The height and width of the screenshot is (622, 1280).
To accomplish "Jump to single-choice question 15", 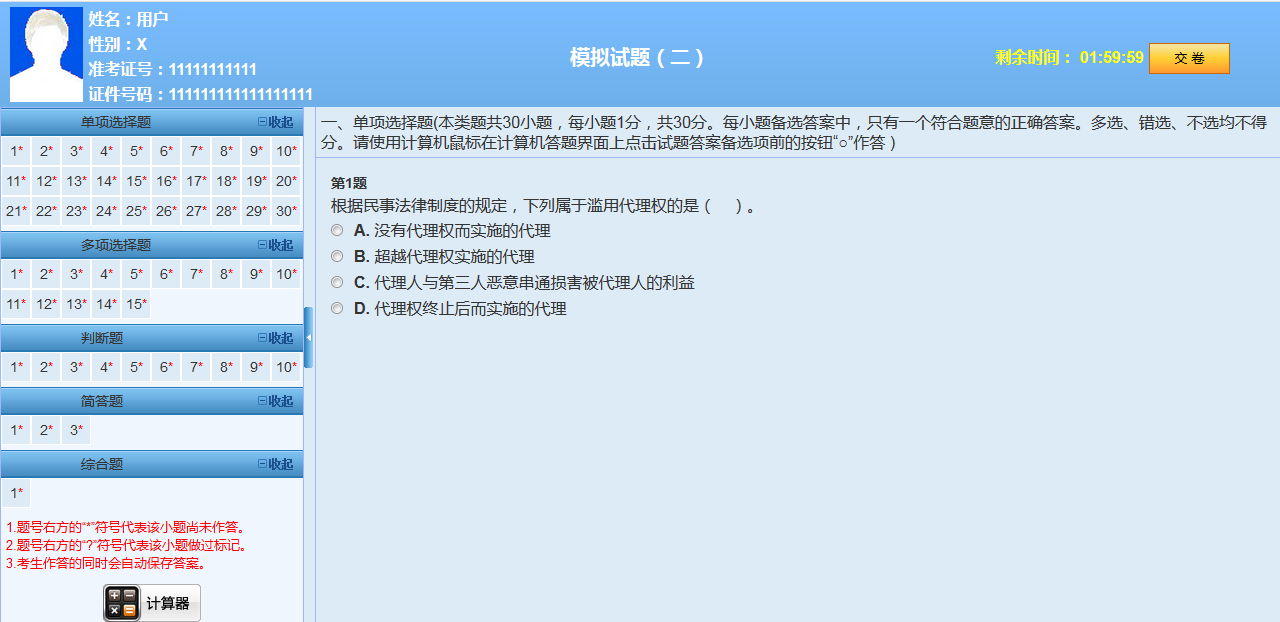I will (x=135, y=183).
